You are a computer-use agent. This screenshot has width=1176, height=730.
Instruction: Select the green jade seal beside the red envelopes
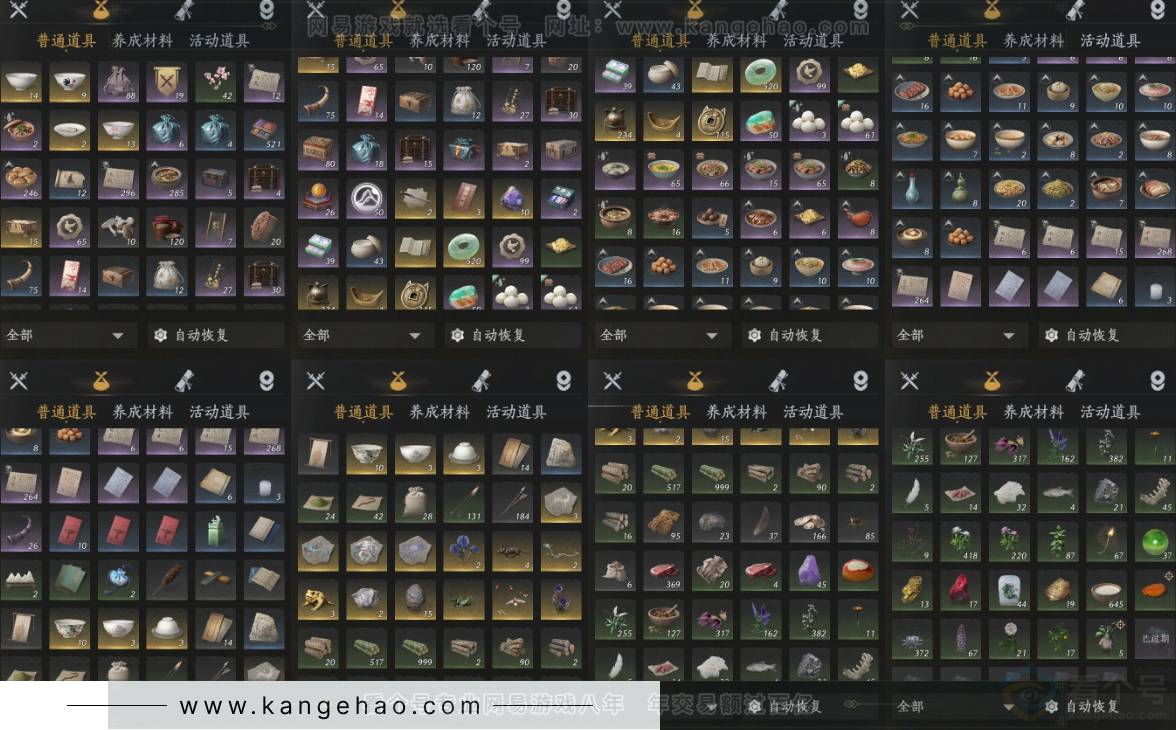click(215, 531)
